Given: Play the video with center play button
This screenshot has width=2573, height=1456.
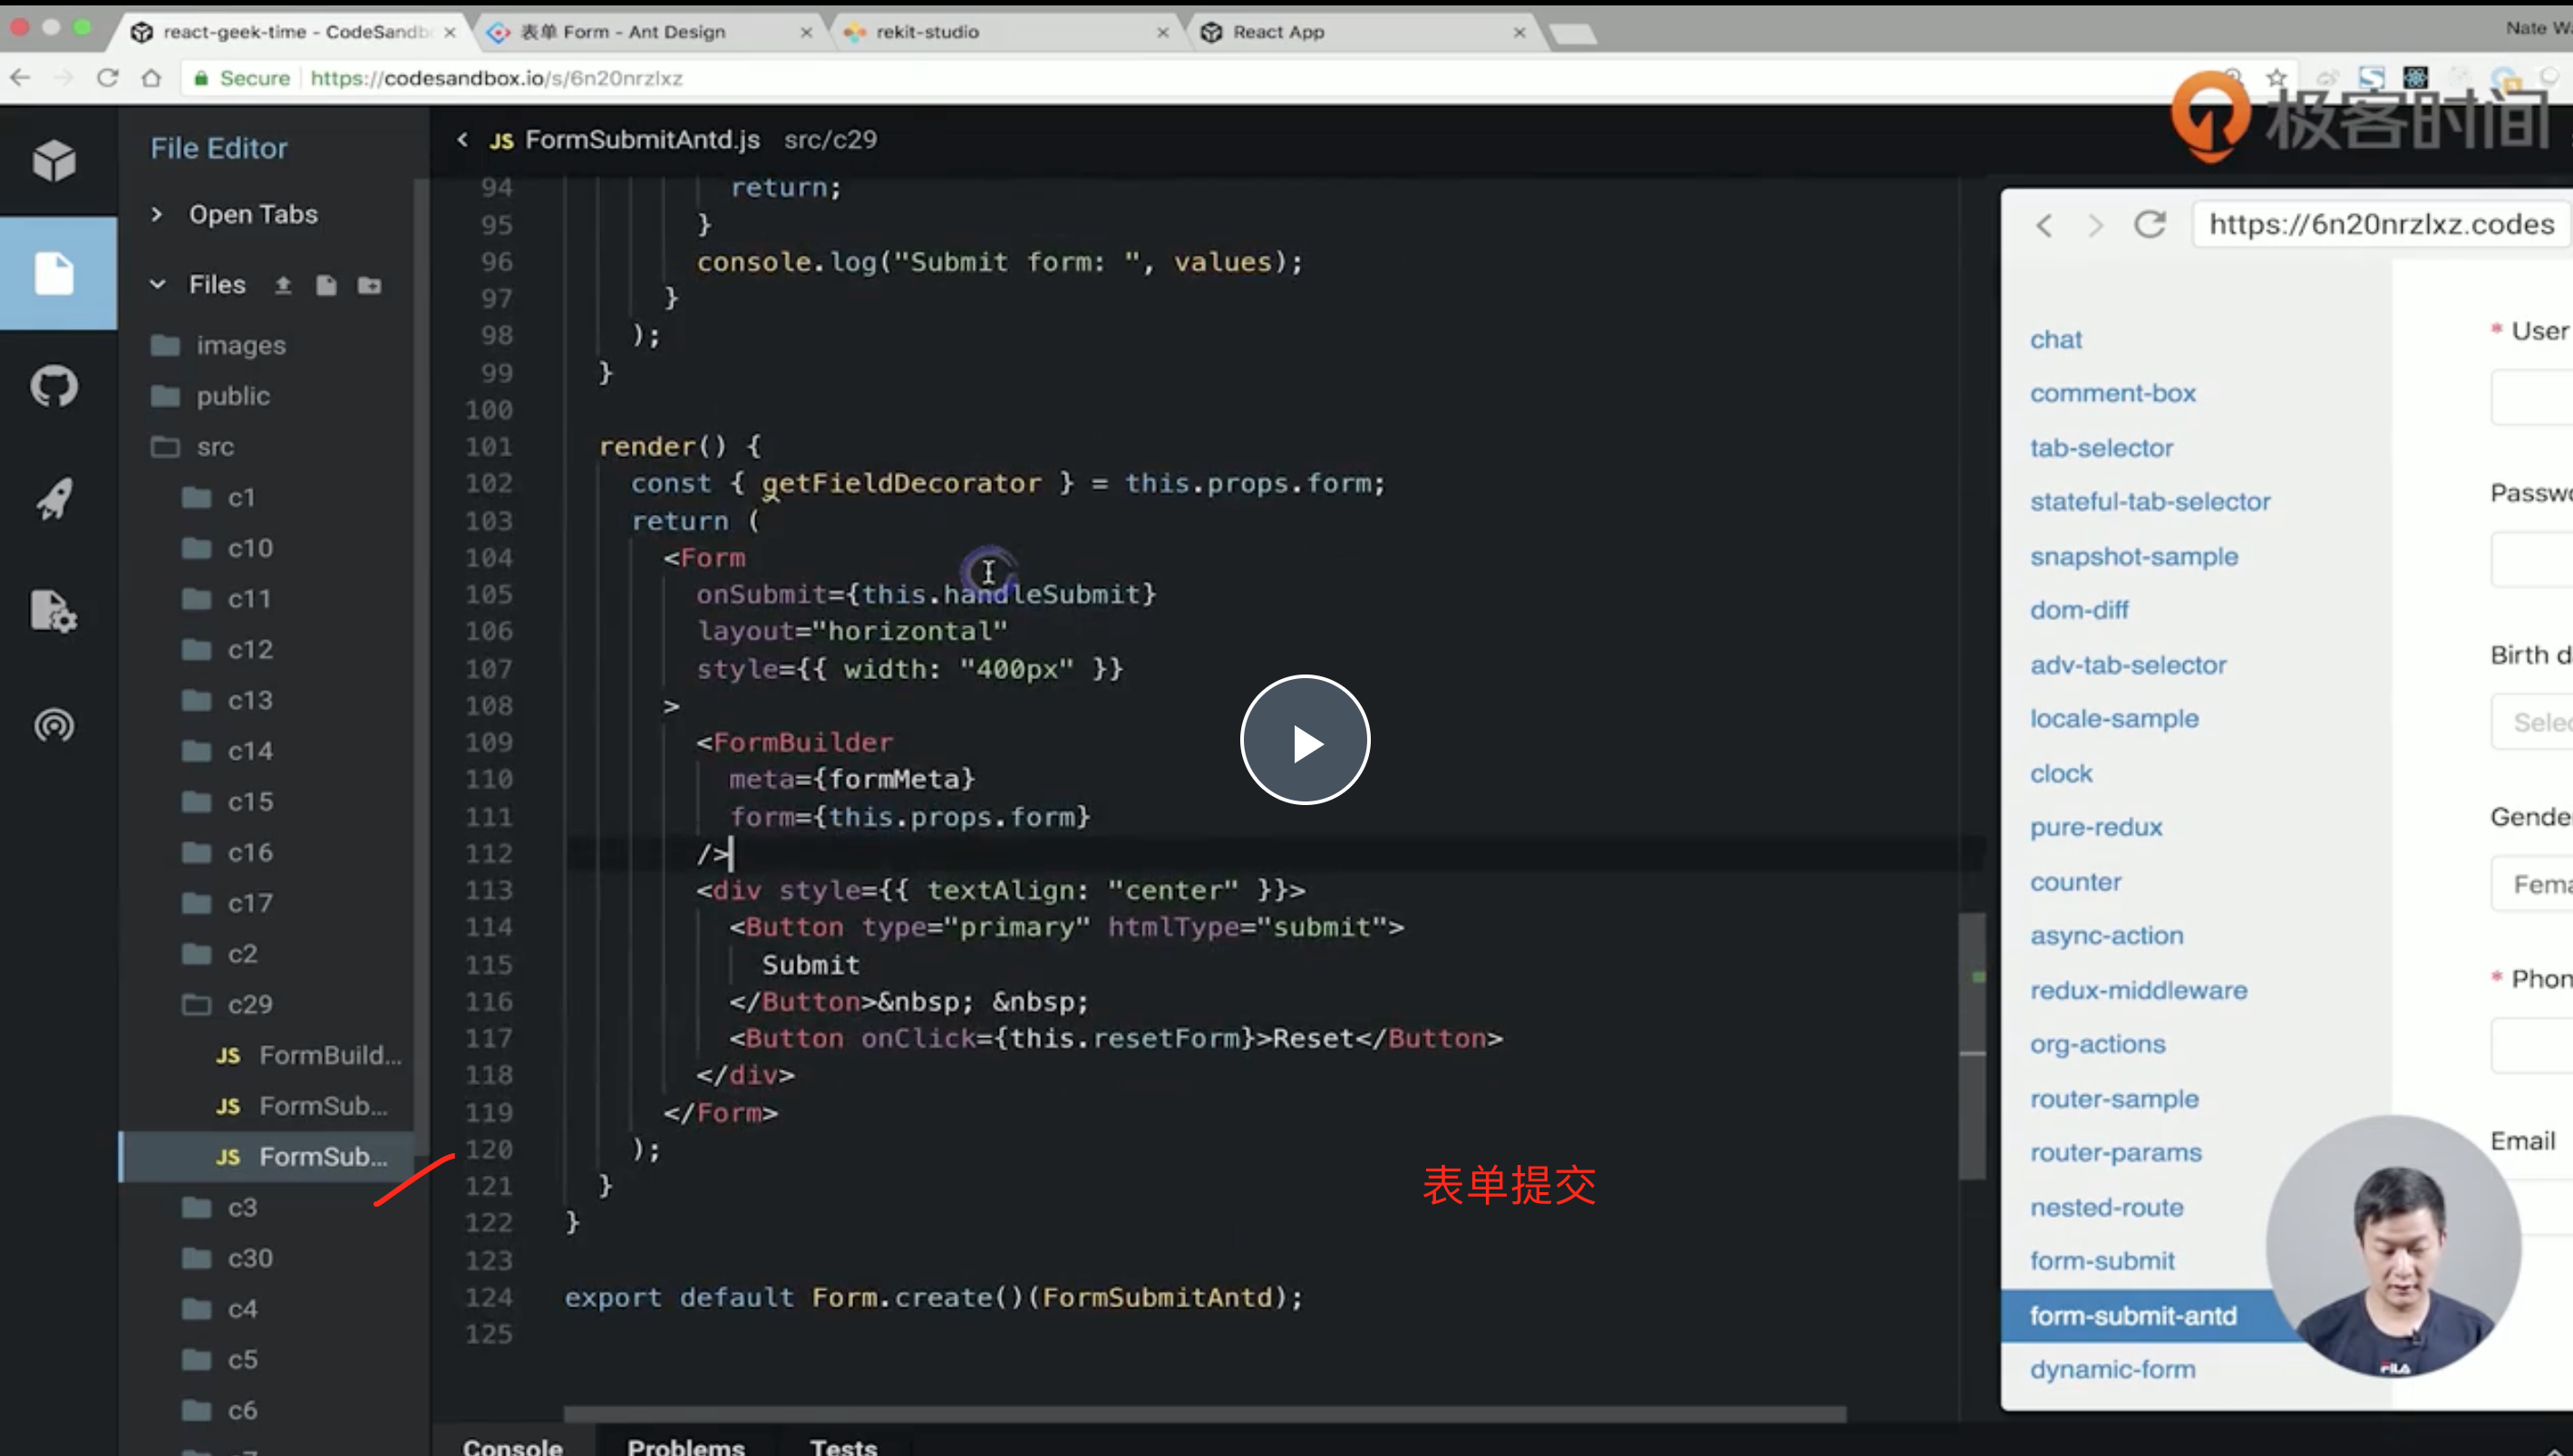Looking at the screenshot, I should [1304, 741].
